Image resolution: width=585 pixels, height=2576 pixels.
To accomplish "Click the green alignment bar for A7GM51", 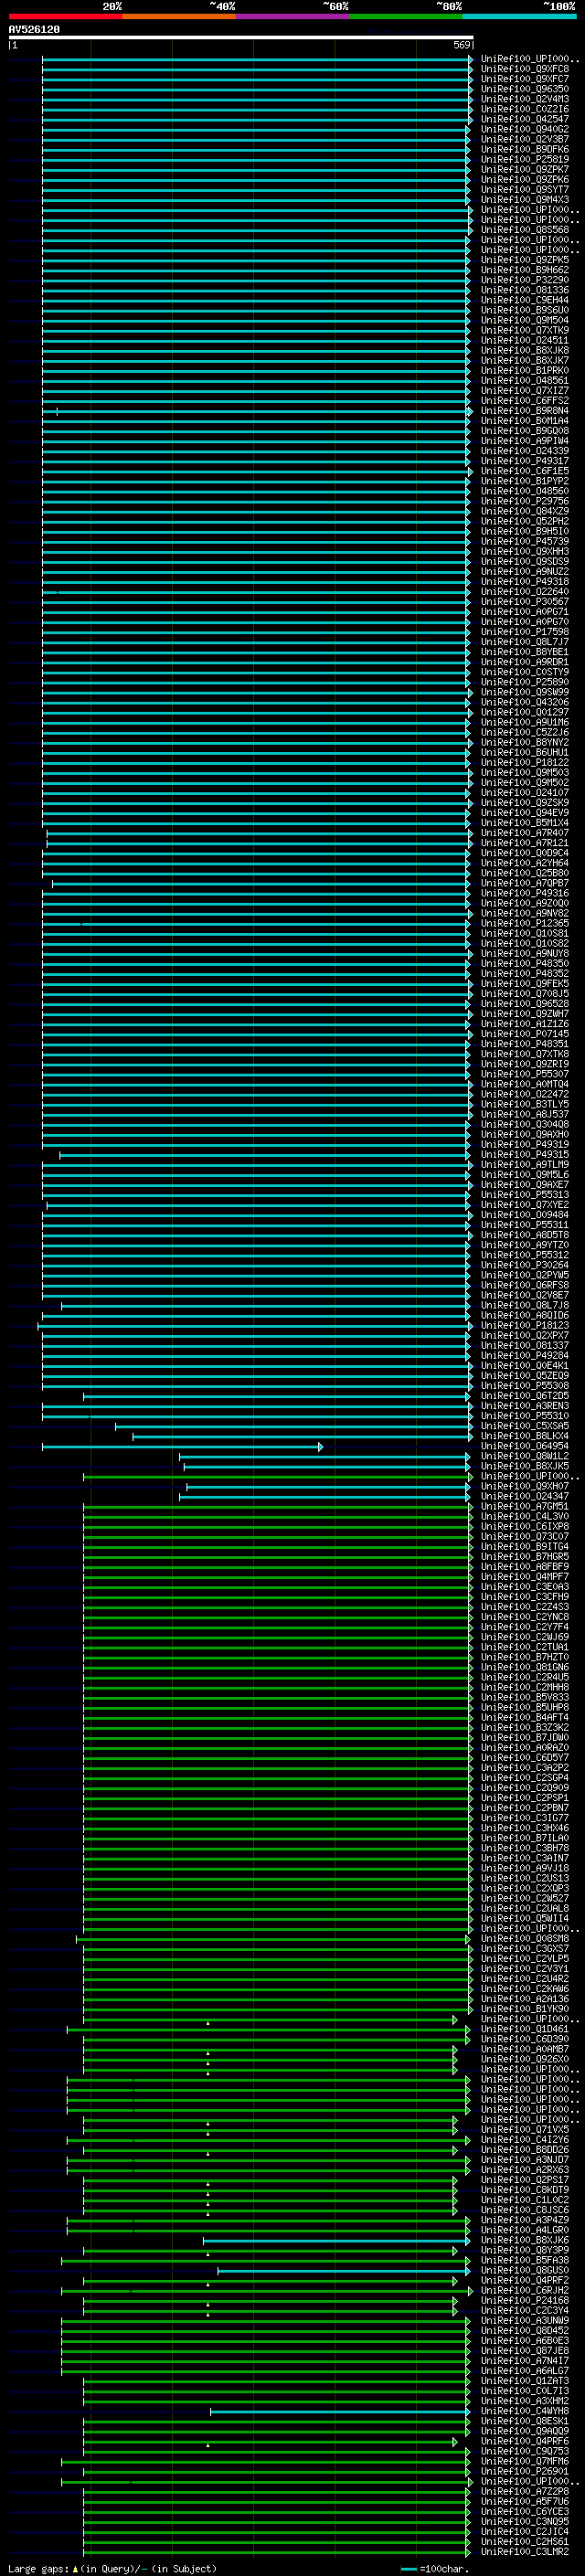I will pos(277,1506).
